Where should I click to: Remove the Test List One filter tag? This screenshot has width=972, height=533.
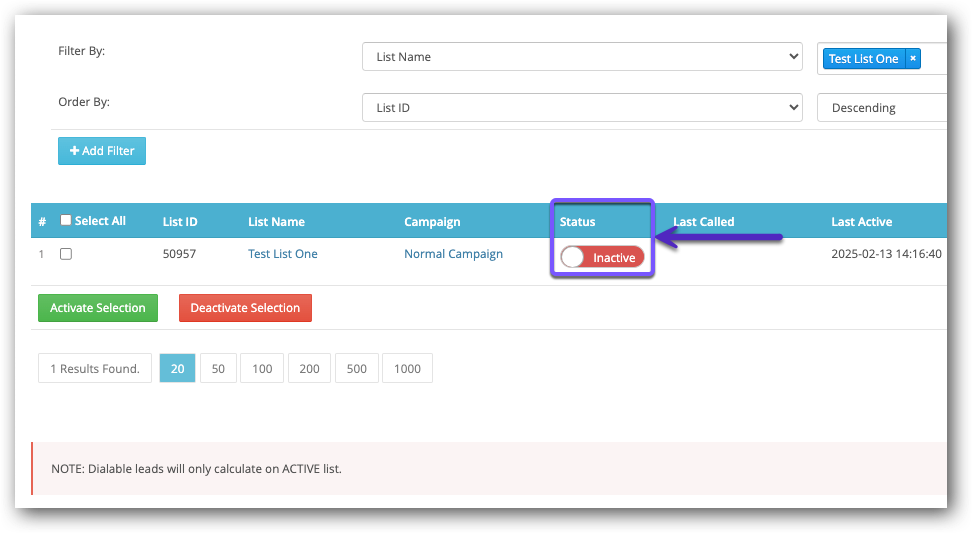tap(912, 59)
